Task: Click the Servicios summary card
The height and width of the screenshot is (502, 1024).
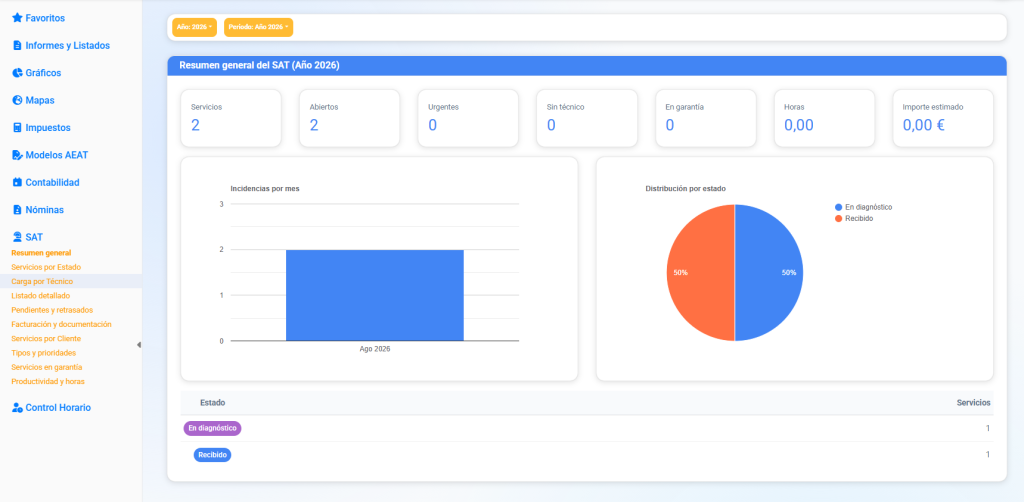Action: click(x=231, y=118)
